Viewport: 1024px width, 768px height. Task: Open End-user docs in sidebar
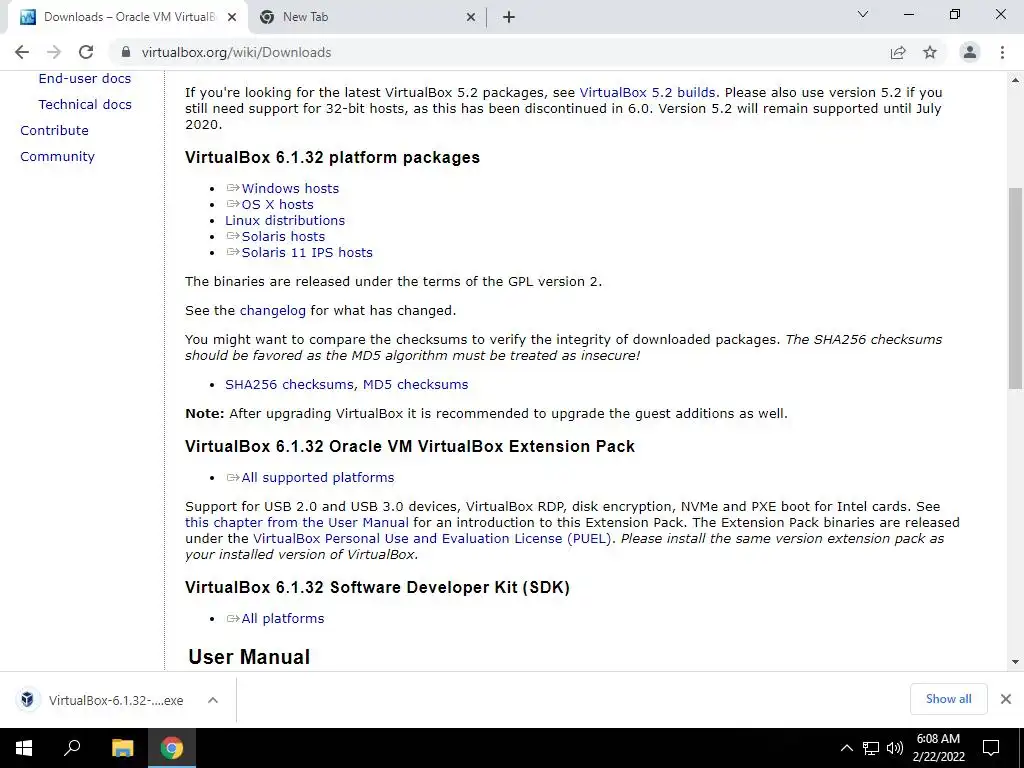(x=85, y=78)
